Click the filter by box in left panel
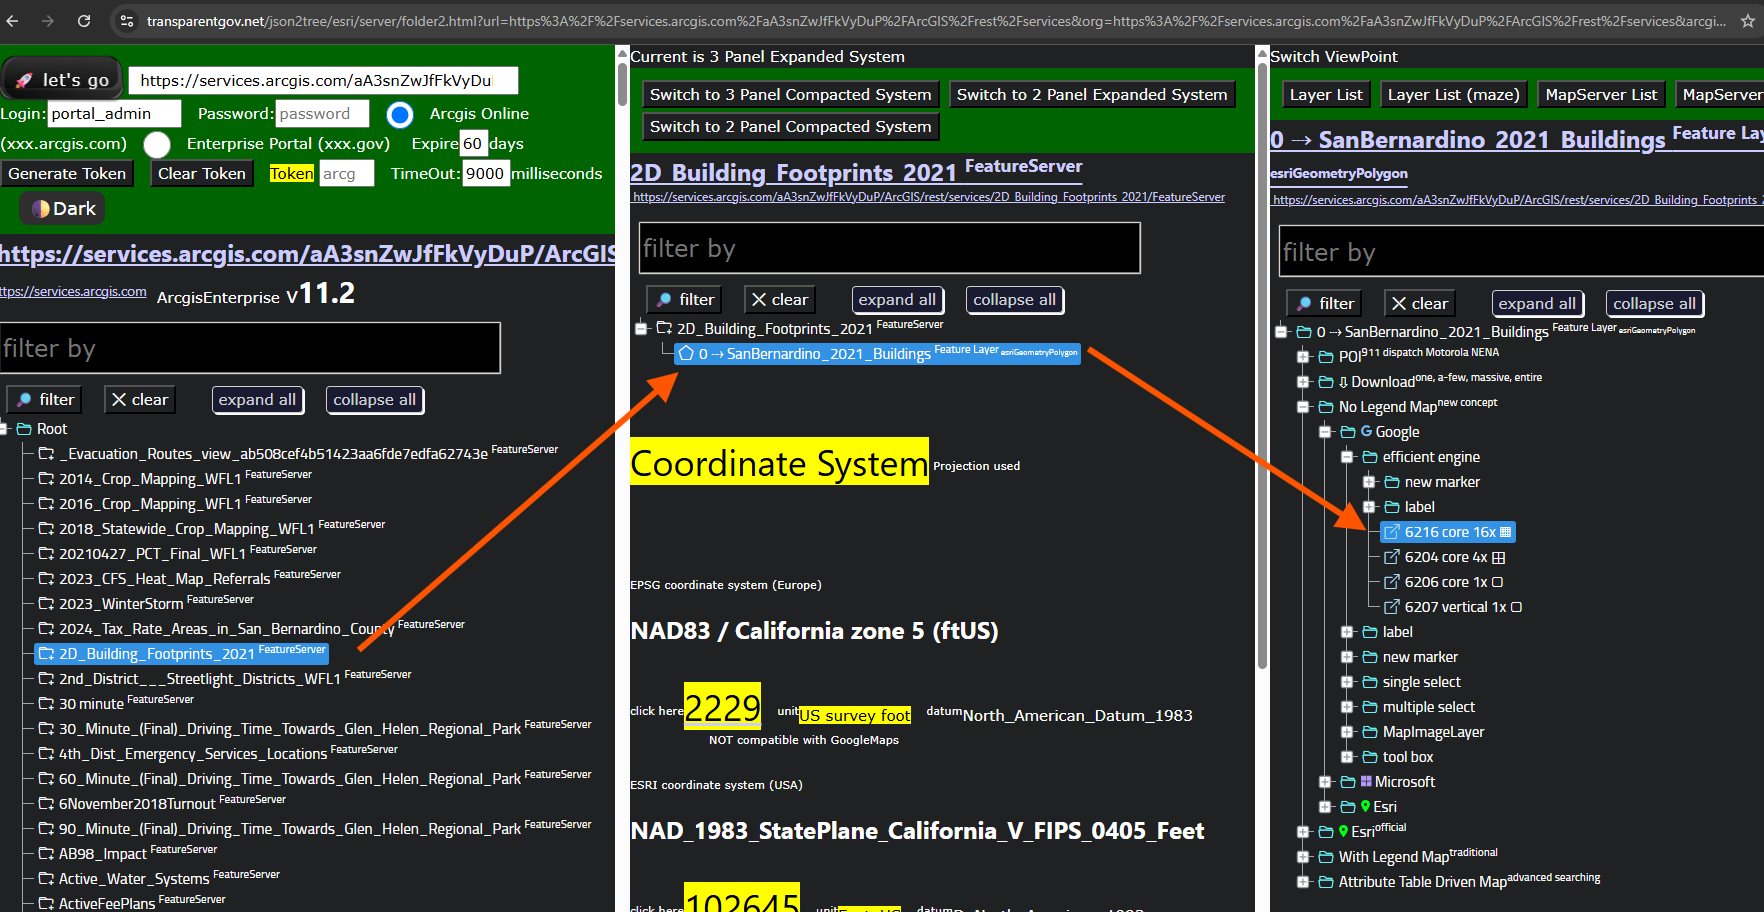This screenshot has width=1764, height=912. coord(250,348)
